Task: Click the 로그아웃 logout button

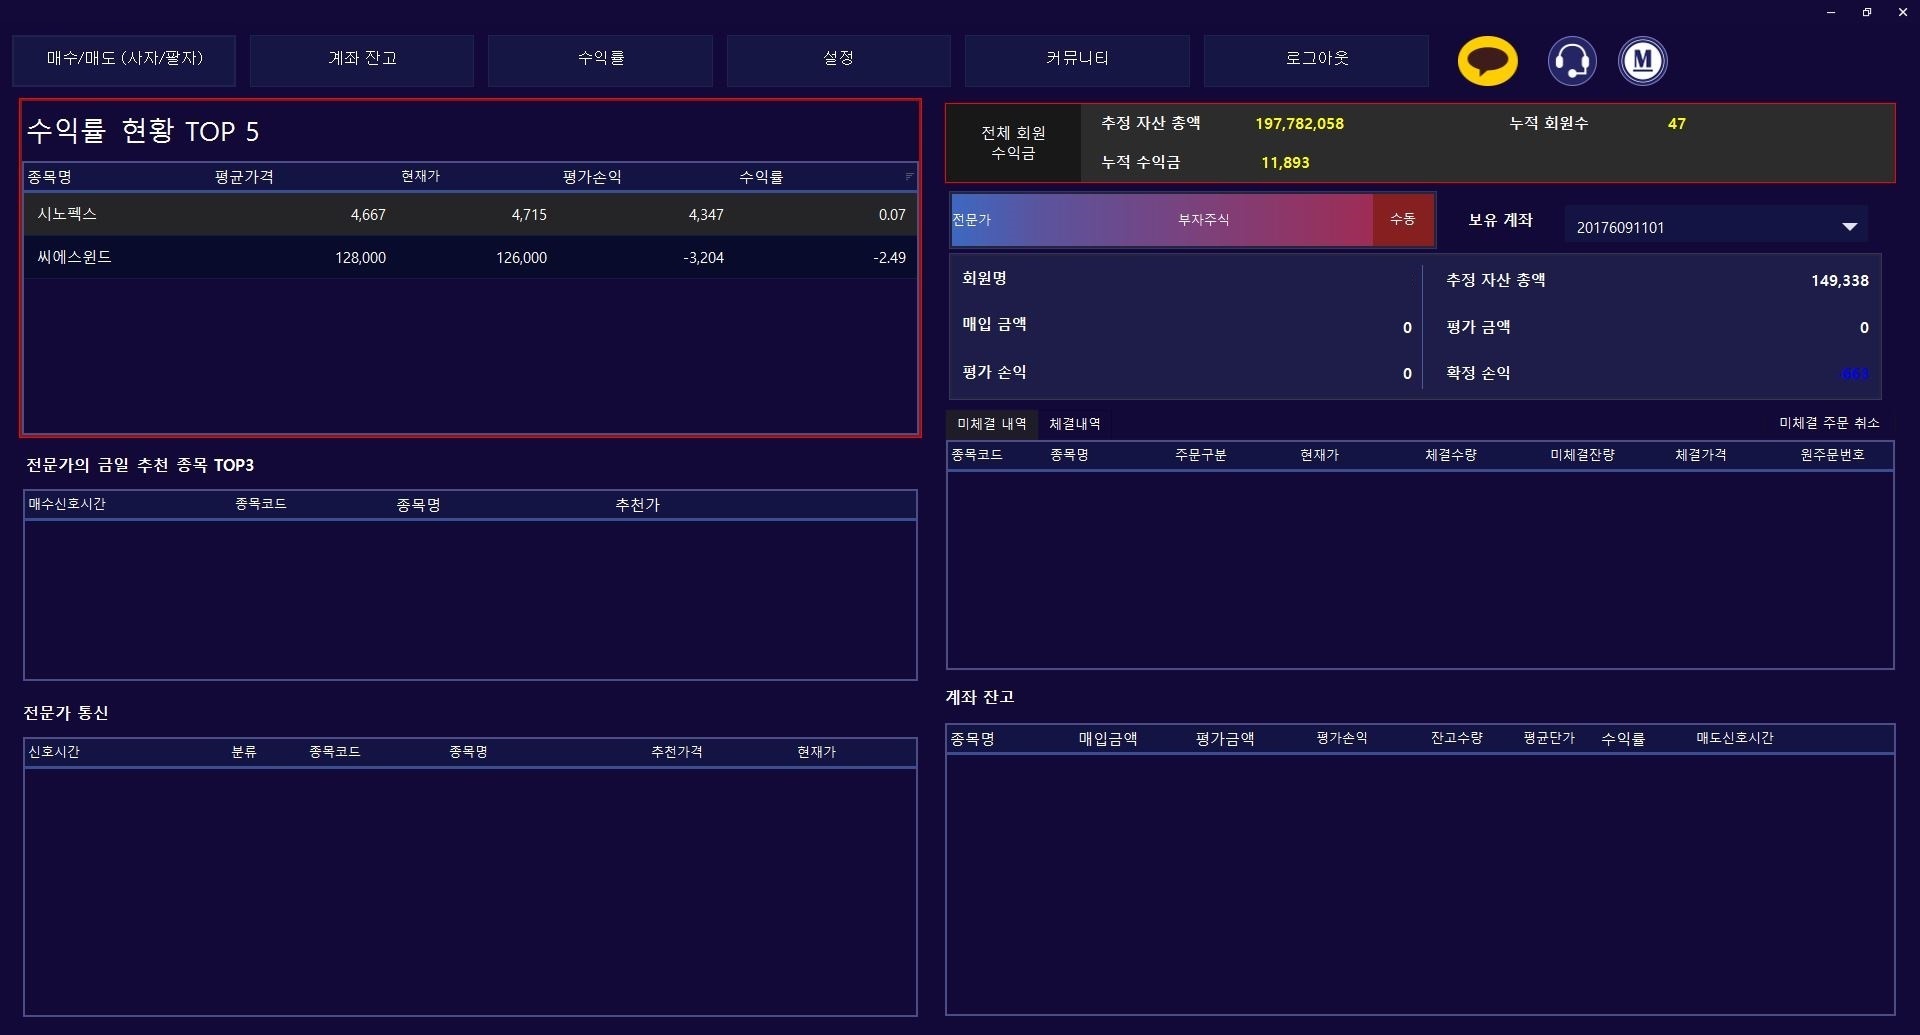Action: 1316,59
